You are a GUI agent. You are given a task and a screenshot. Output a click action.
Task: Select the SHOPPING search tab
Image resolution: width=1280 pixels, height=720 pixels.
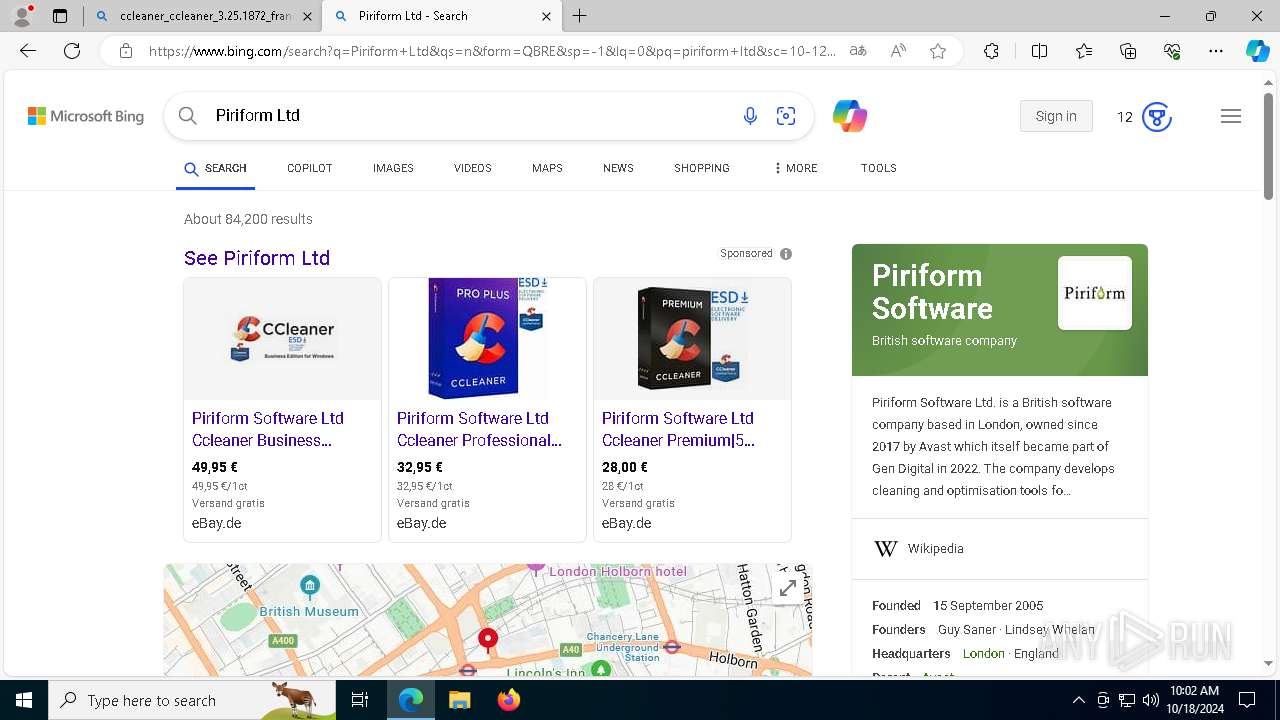coord(701,168)
